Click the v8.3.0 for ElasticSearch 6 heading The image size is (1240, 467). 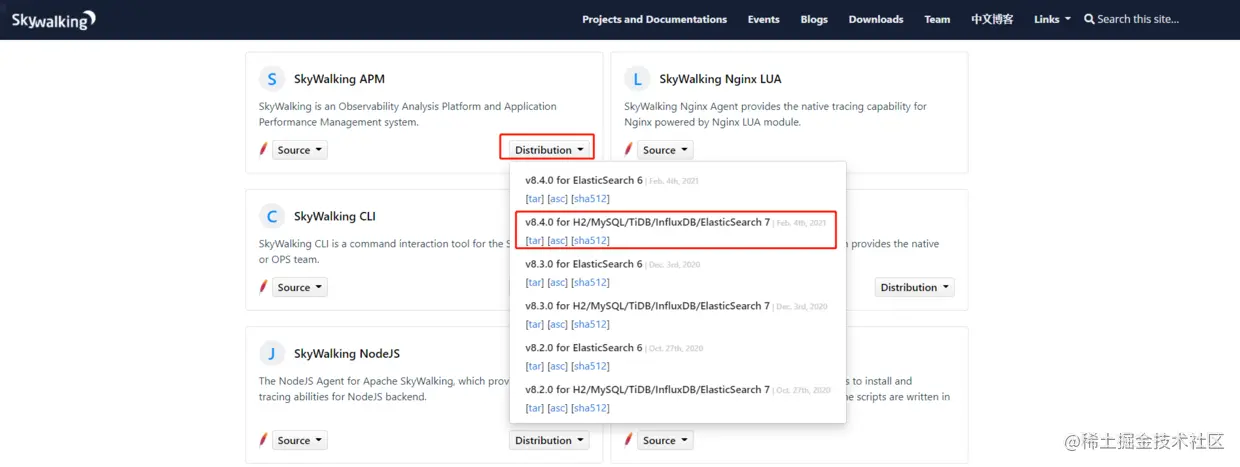[x=584, y=264]
